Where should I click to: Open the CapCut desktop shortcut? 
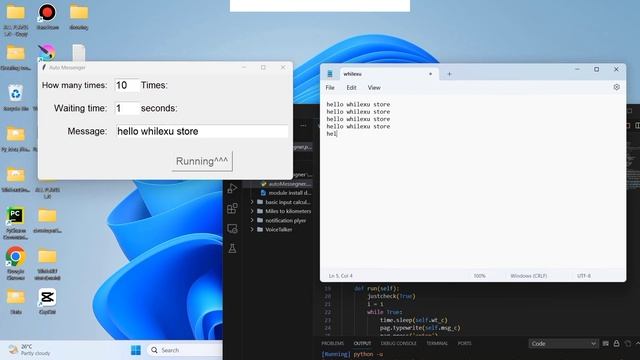click(x=47, y=301)
